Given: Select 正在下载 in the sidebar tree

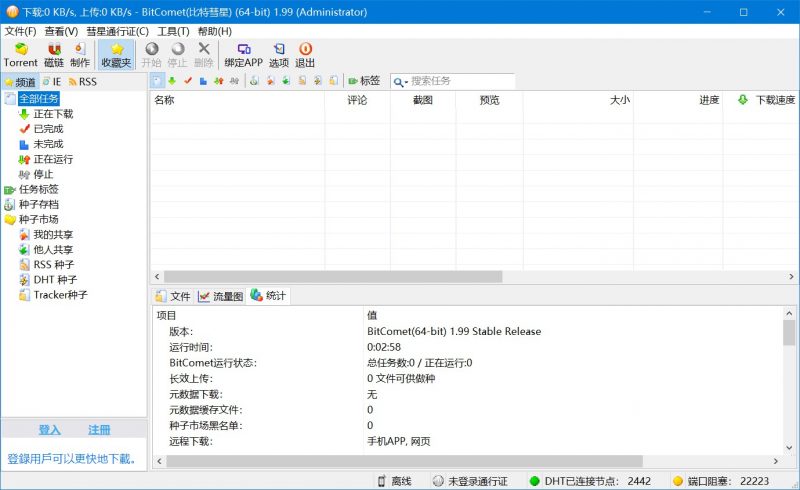Looking at the screenshot, I should point(53,114).
